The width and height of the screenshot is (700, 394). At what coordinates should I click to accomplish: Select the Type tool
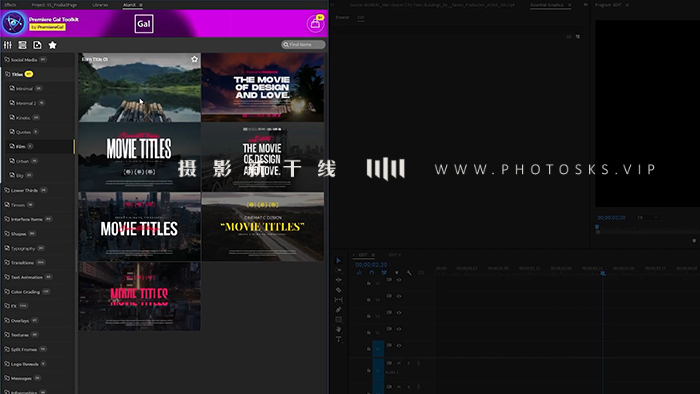click(338, 339)
